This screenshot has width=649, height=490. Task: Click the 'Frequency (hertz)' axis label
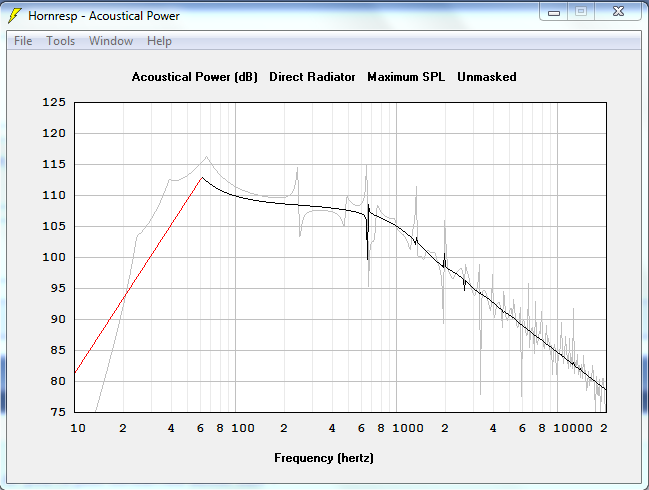[x=324, y=458]
